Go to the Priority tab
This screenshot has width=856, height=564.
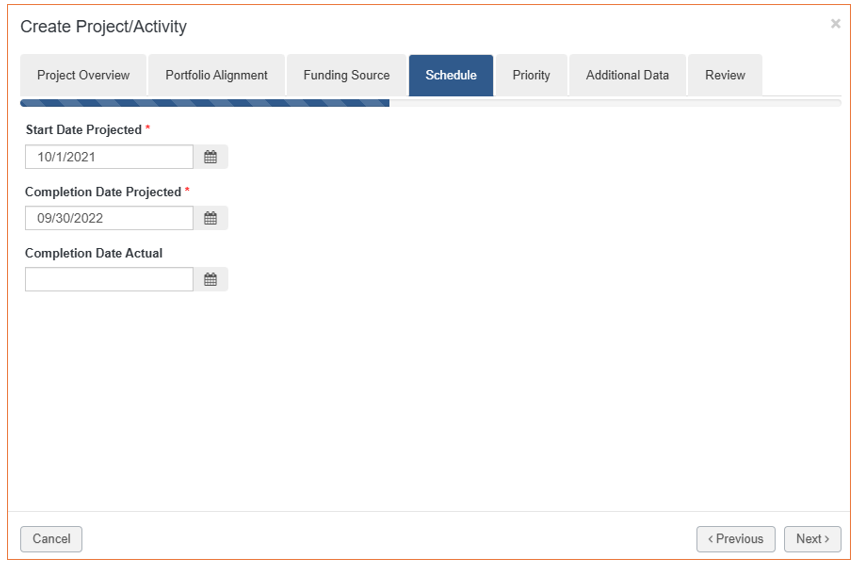pyautogui.click(x=531, y=75)
